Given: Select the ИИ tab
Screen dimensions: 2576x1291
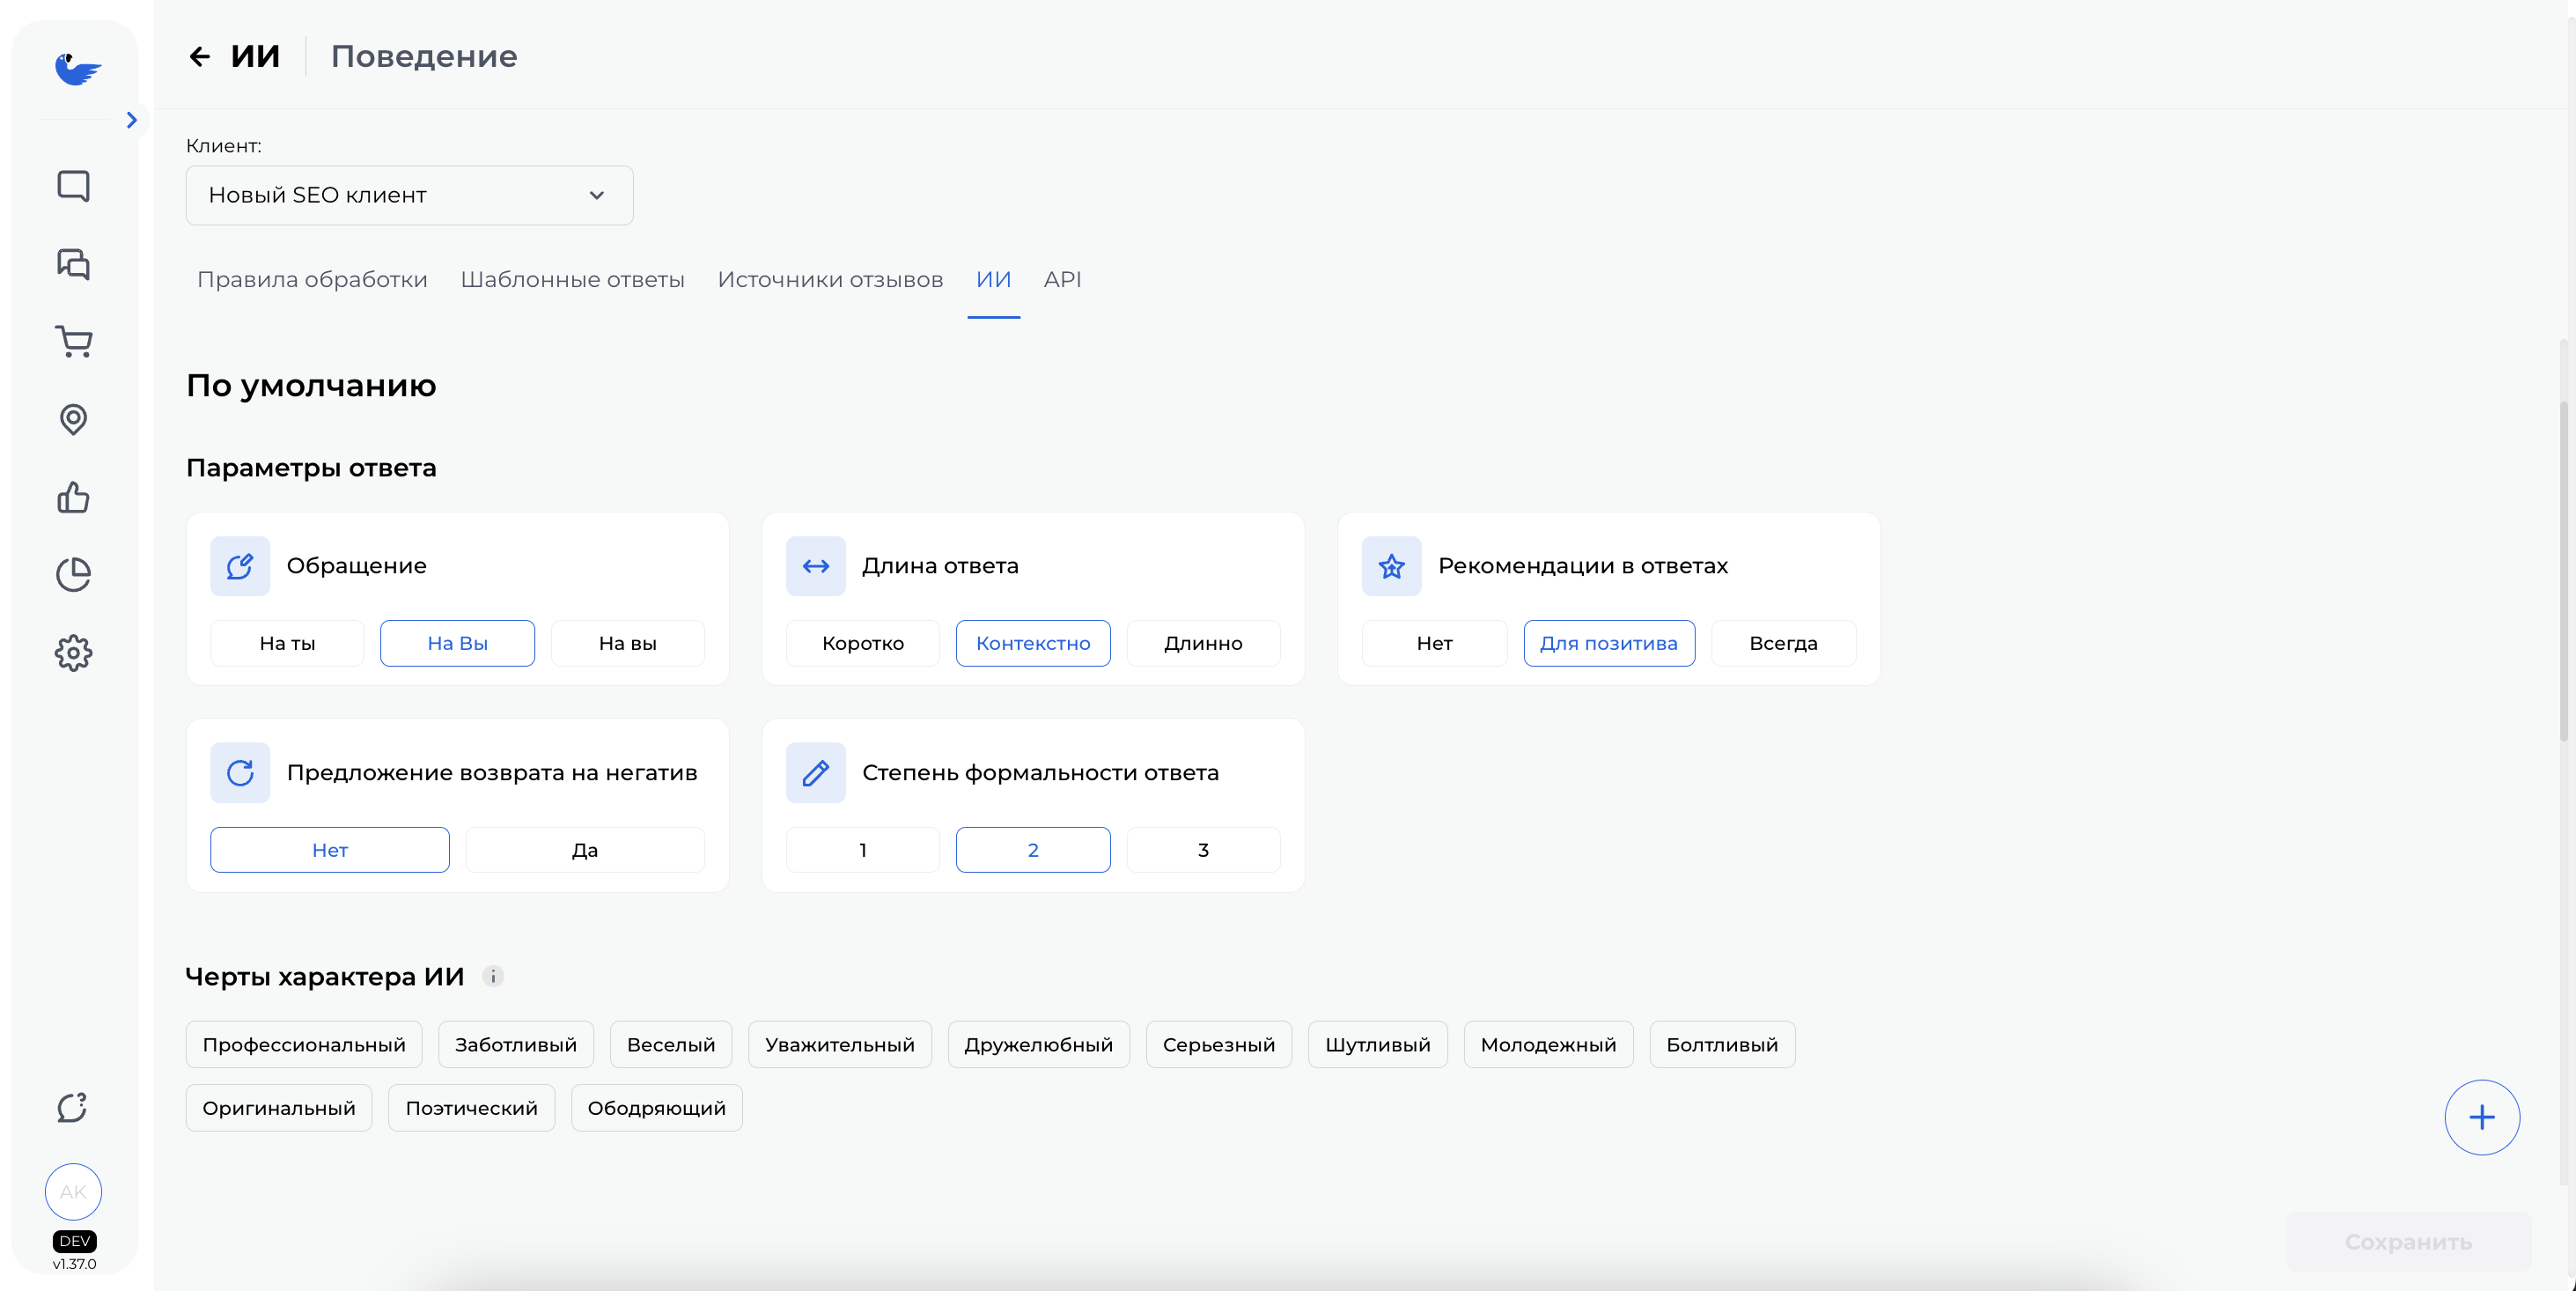Looking at the screenshot, I should (x=993, y=280).
